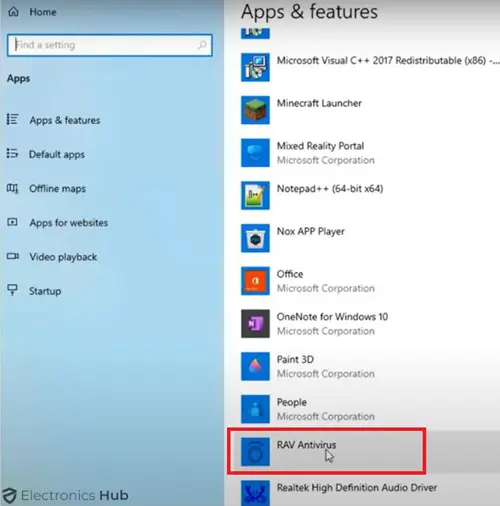
Task: Click the Apps for websites icon
Action: [13, 222]
